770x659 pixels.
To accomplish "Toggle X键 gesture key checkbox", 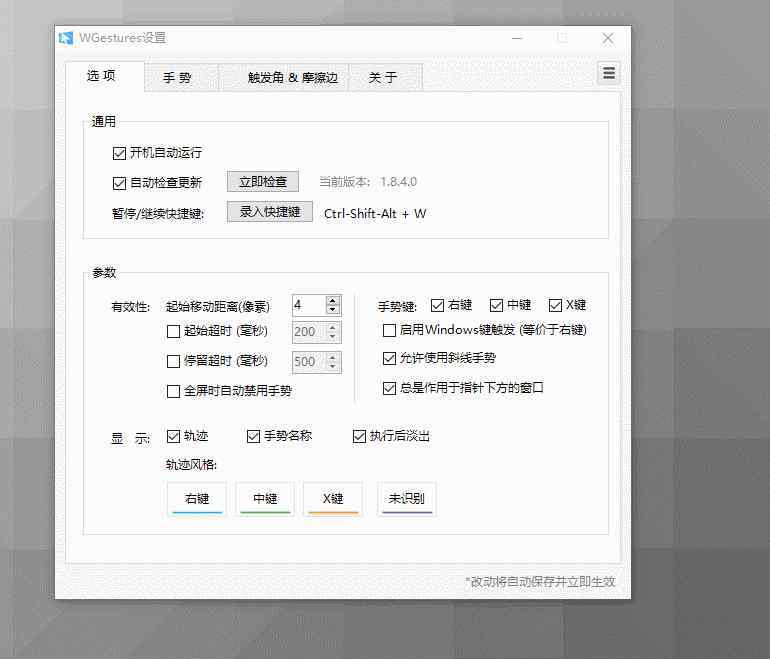I will 555,305.
